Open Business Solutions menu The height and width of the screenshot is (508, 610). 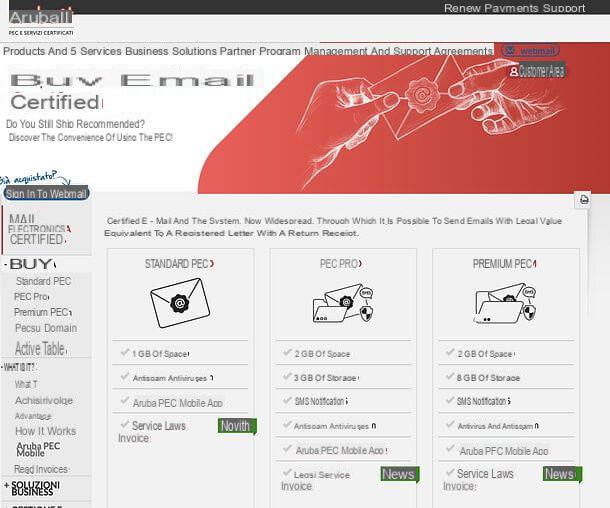click(171, 51)
